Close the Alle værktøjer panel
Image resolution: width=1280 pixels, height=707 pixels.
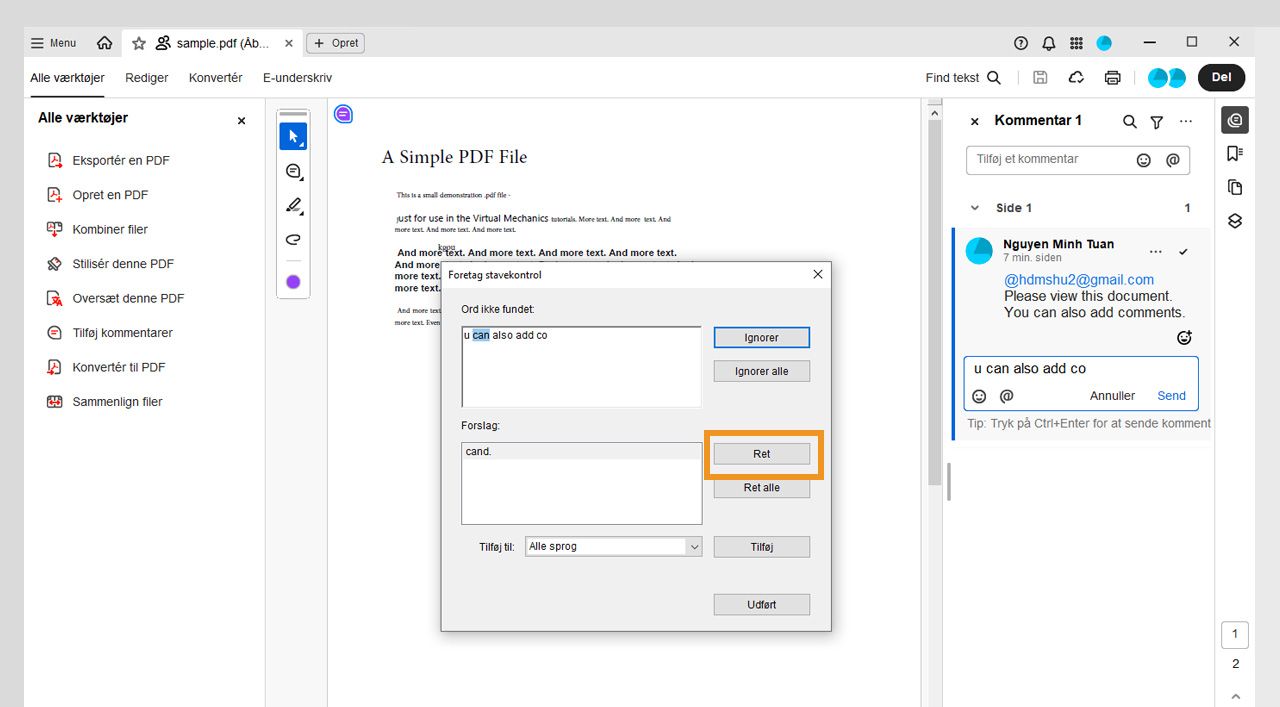click(x=241, y=120)
